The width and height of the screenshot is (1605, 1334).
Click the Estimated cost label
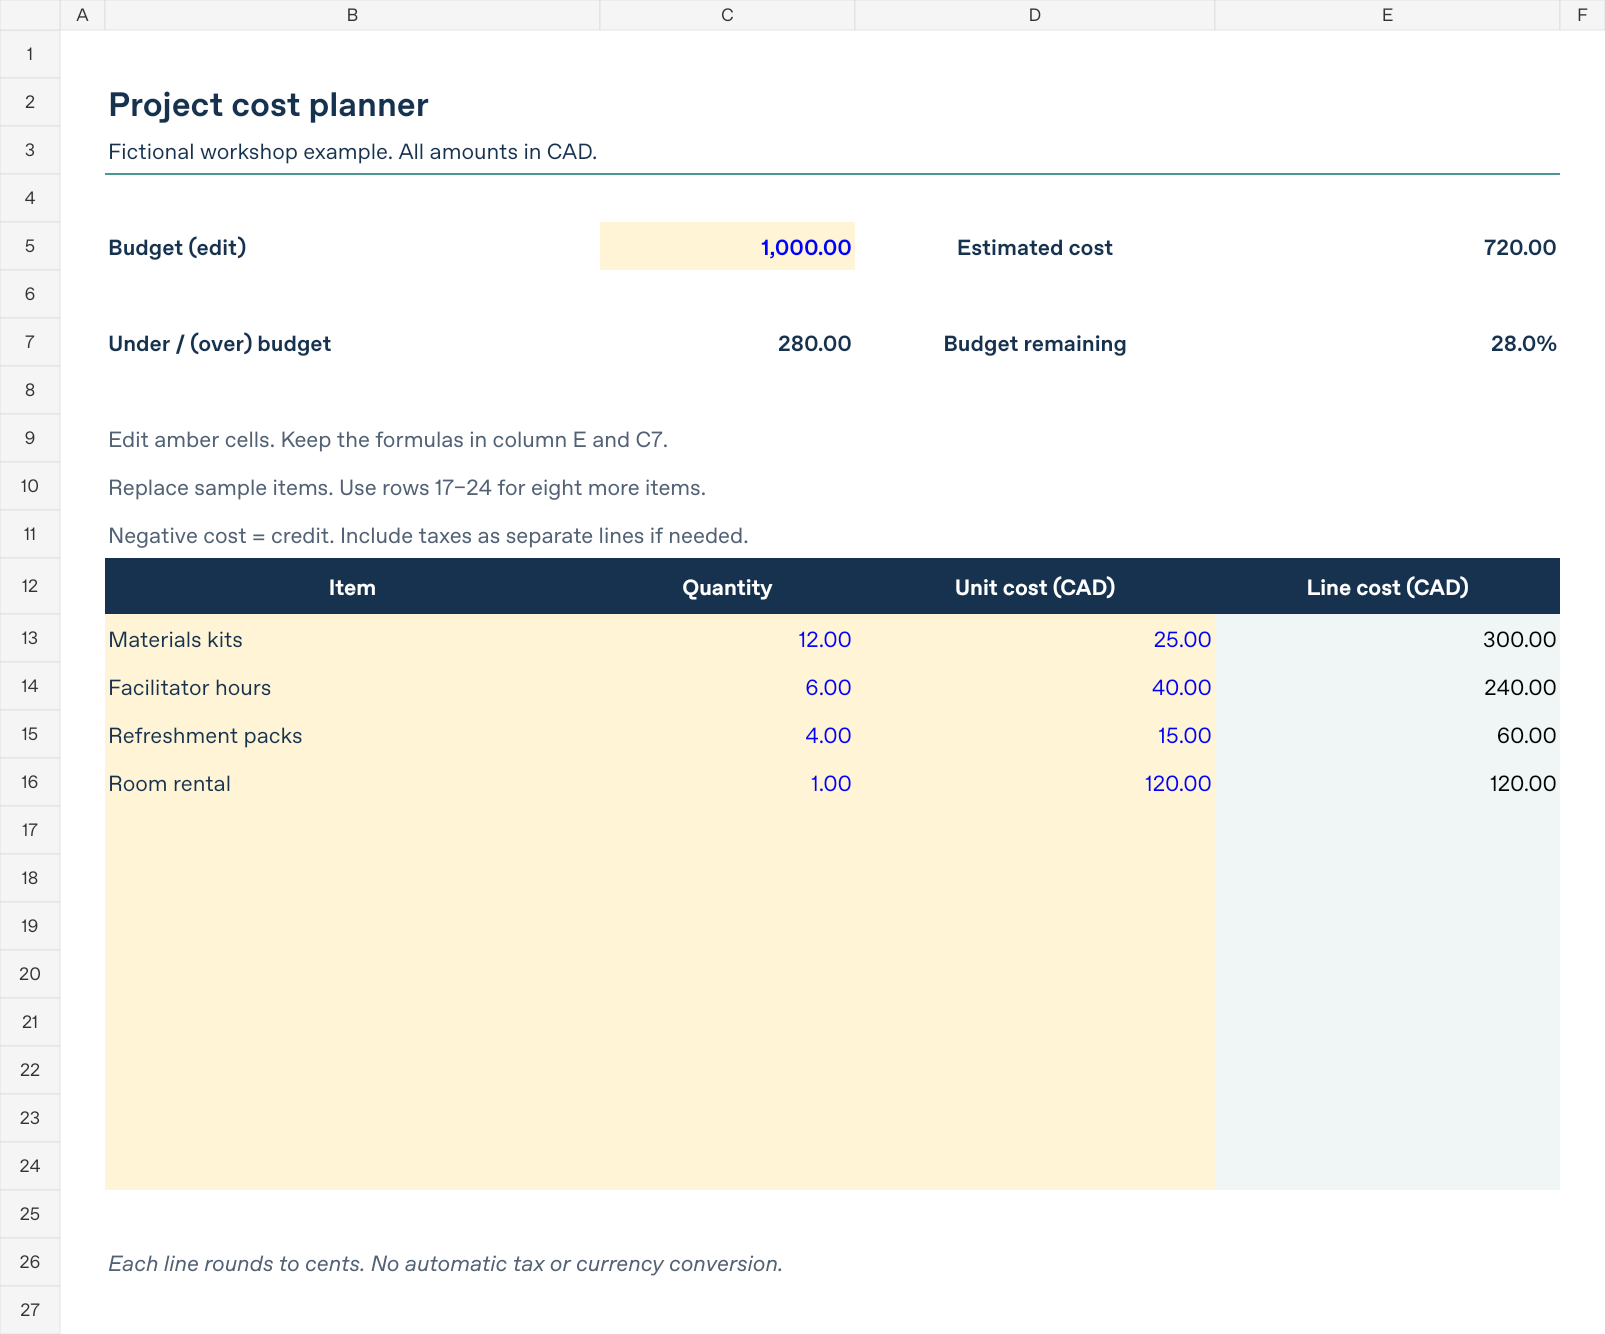click(1035, 247)
